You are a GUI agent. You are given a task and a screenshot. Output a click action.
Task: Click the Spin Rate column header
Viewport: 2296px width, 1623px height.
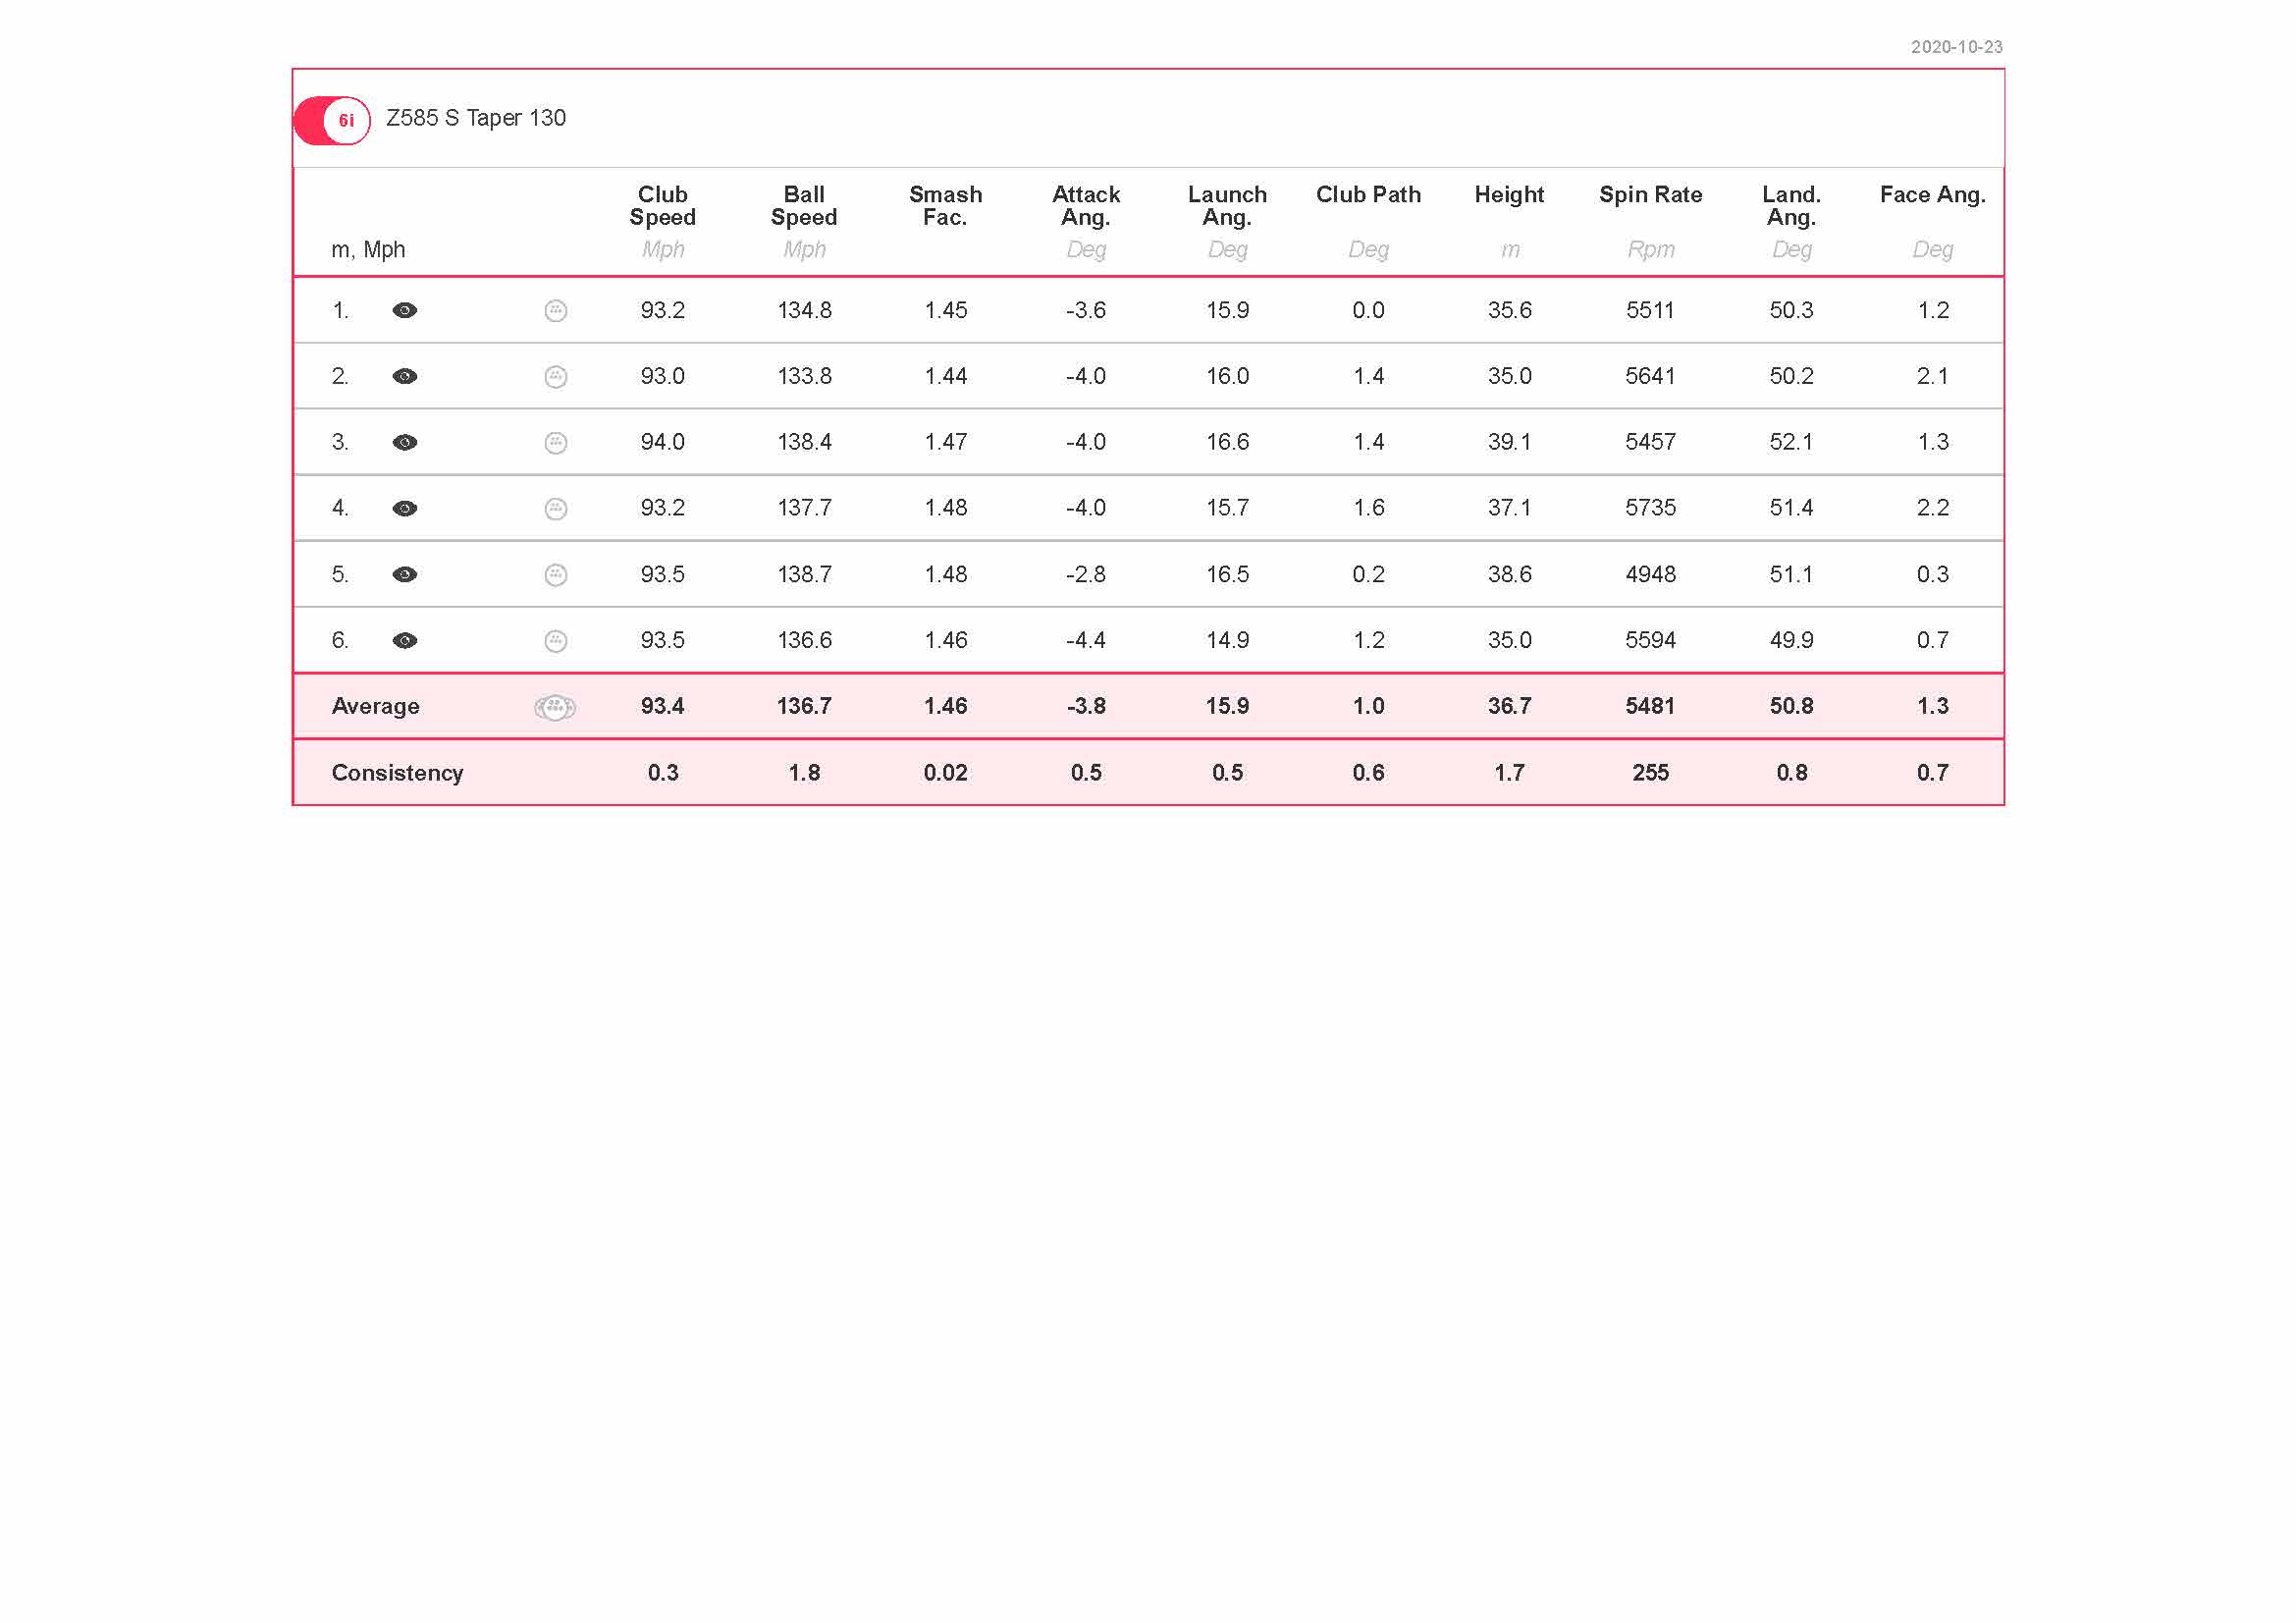(x=1649, y=195)
